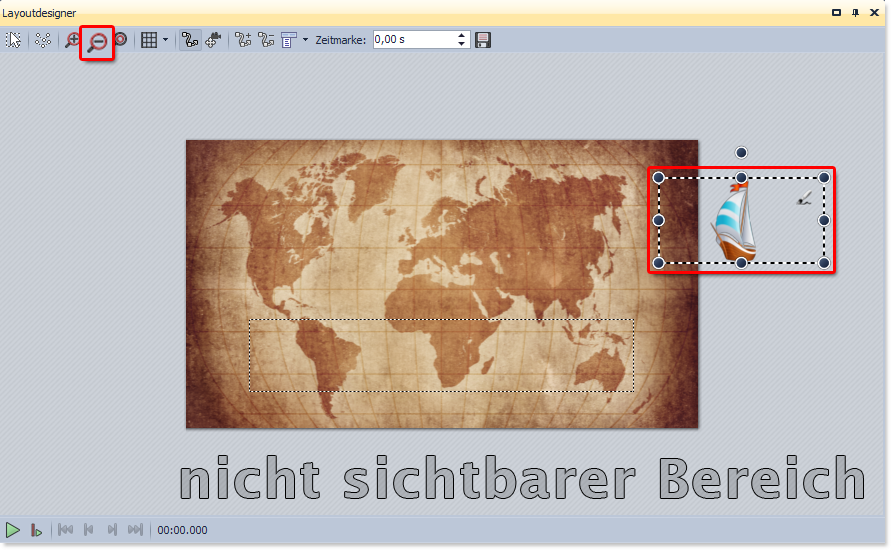Open the alignment options dropdown arrow
Image resolution: width=893 pixels, height=551 pixels.
click(x=305, y=40)
